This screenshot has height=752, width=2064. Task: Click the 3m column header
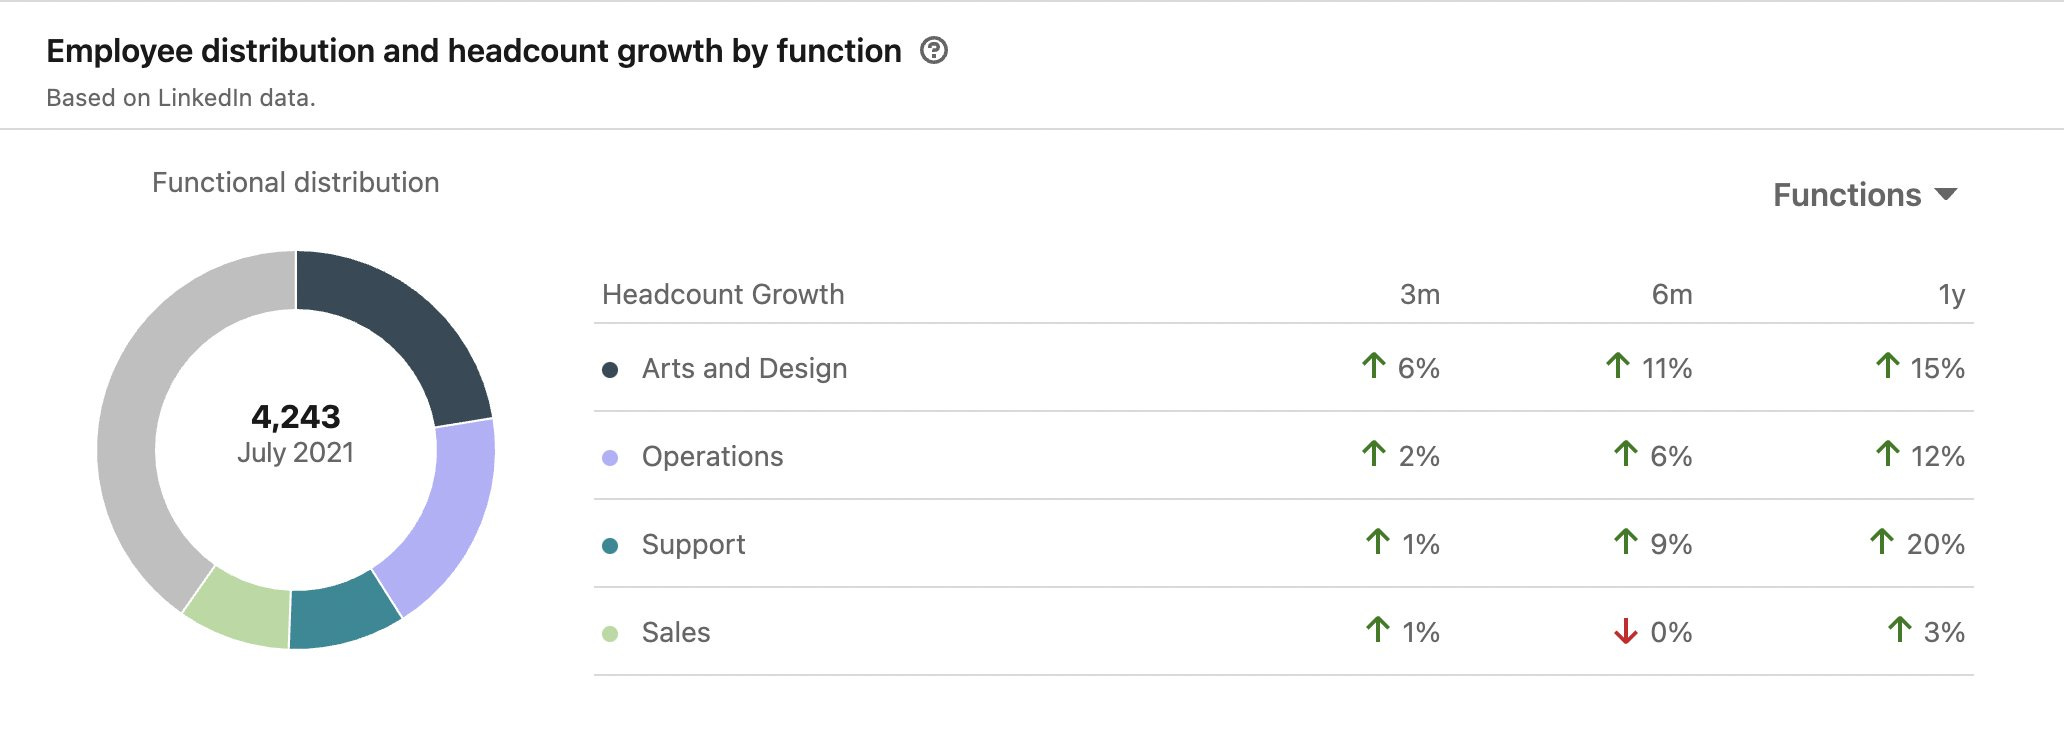(1419, 295)
